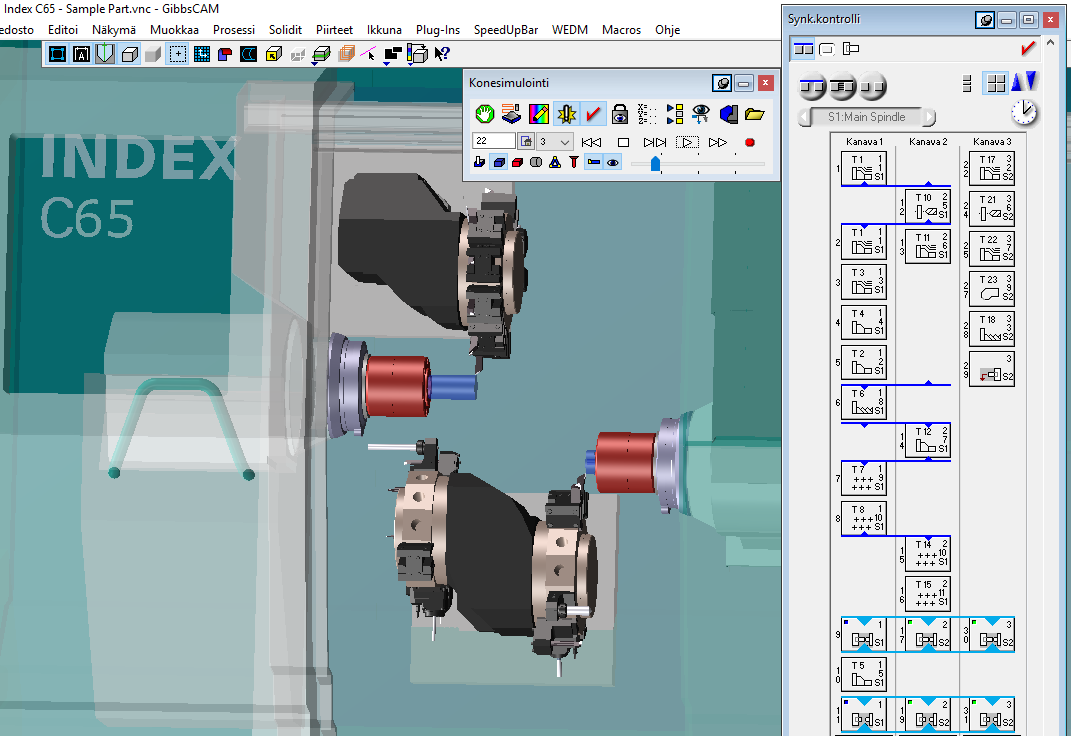Click the boxed letter A toolbar icon
1071x736 pixels.
coord(81,54)
